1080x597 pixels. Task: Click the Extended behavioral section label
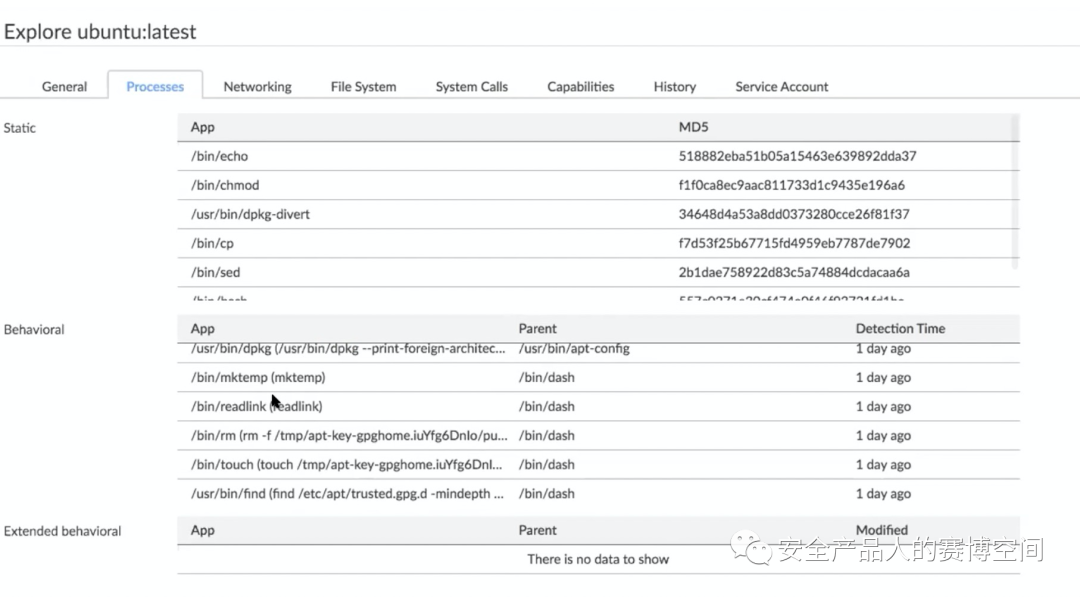click(x=62, y=532)
